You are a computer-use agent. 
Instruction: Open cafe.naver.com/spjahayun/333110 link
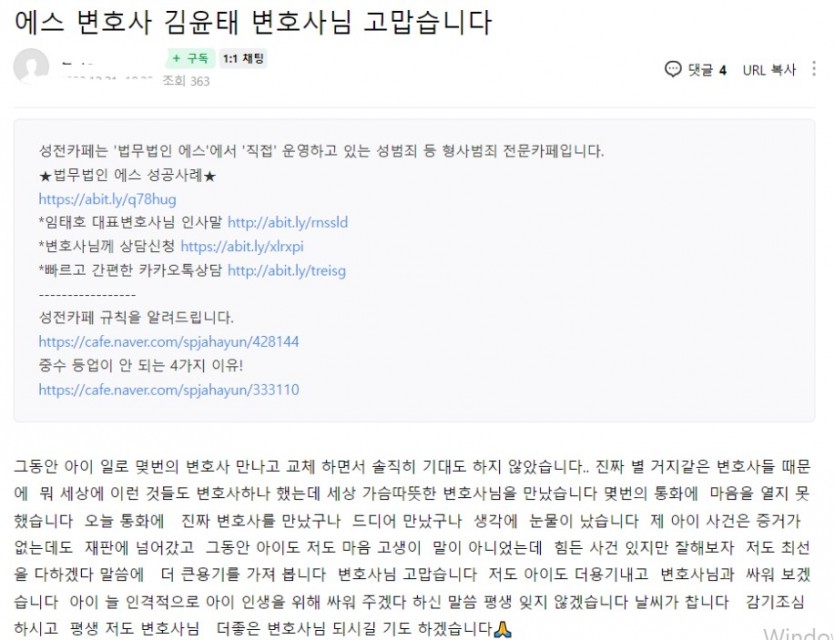[169, 390]
